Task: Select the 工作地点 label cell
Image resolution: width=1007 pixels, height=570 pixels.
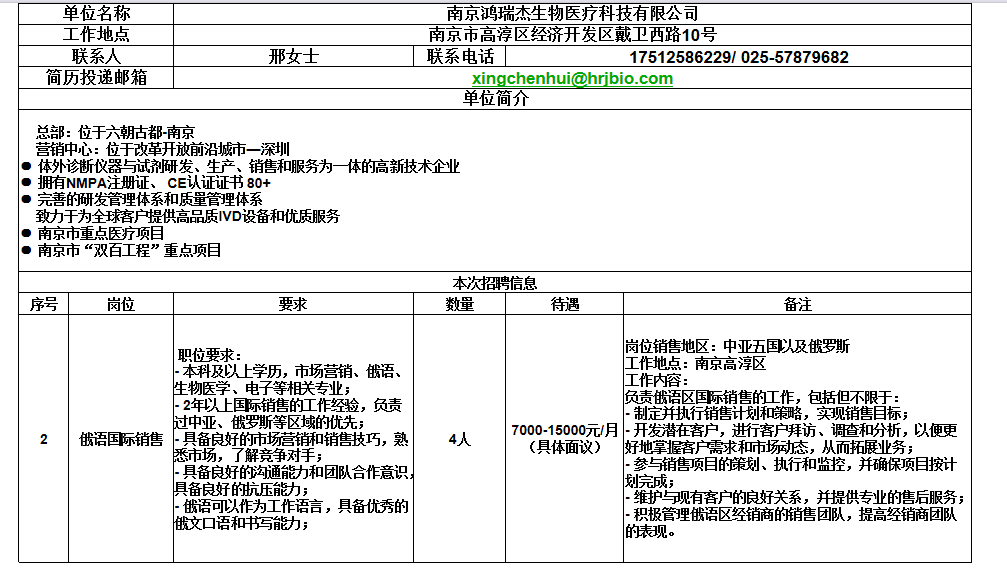Action: click(96, 35)
